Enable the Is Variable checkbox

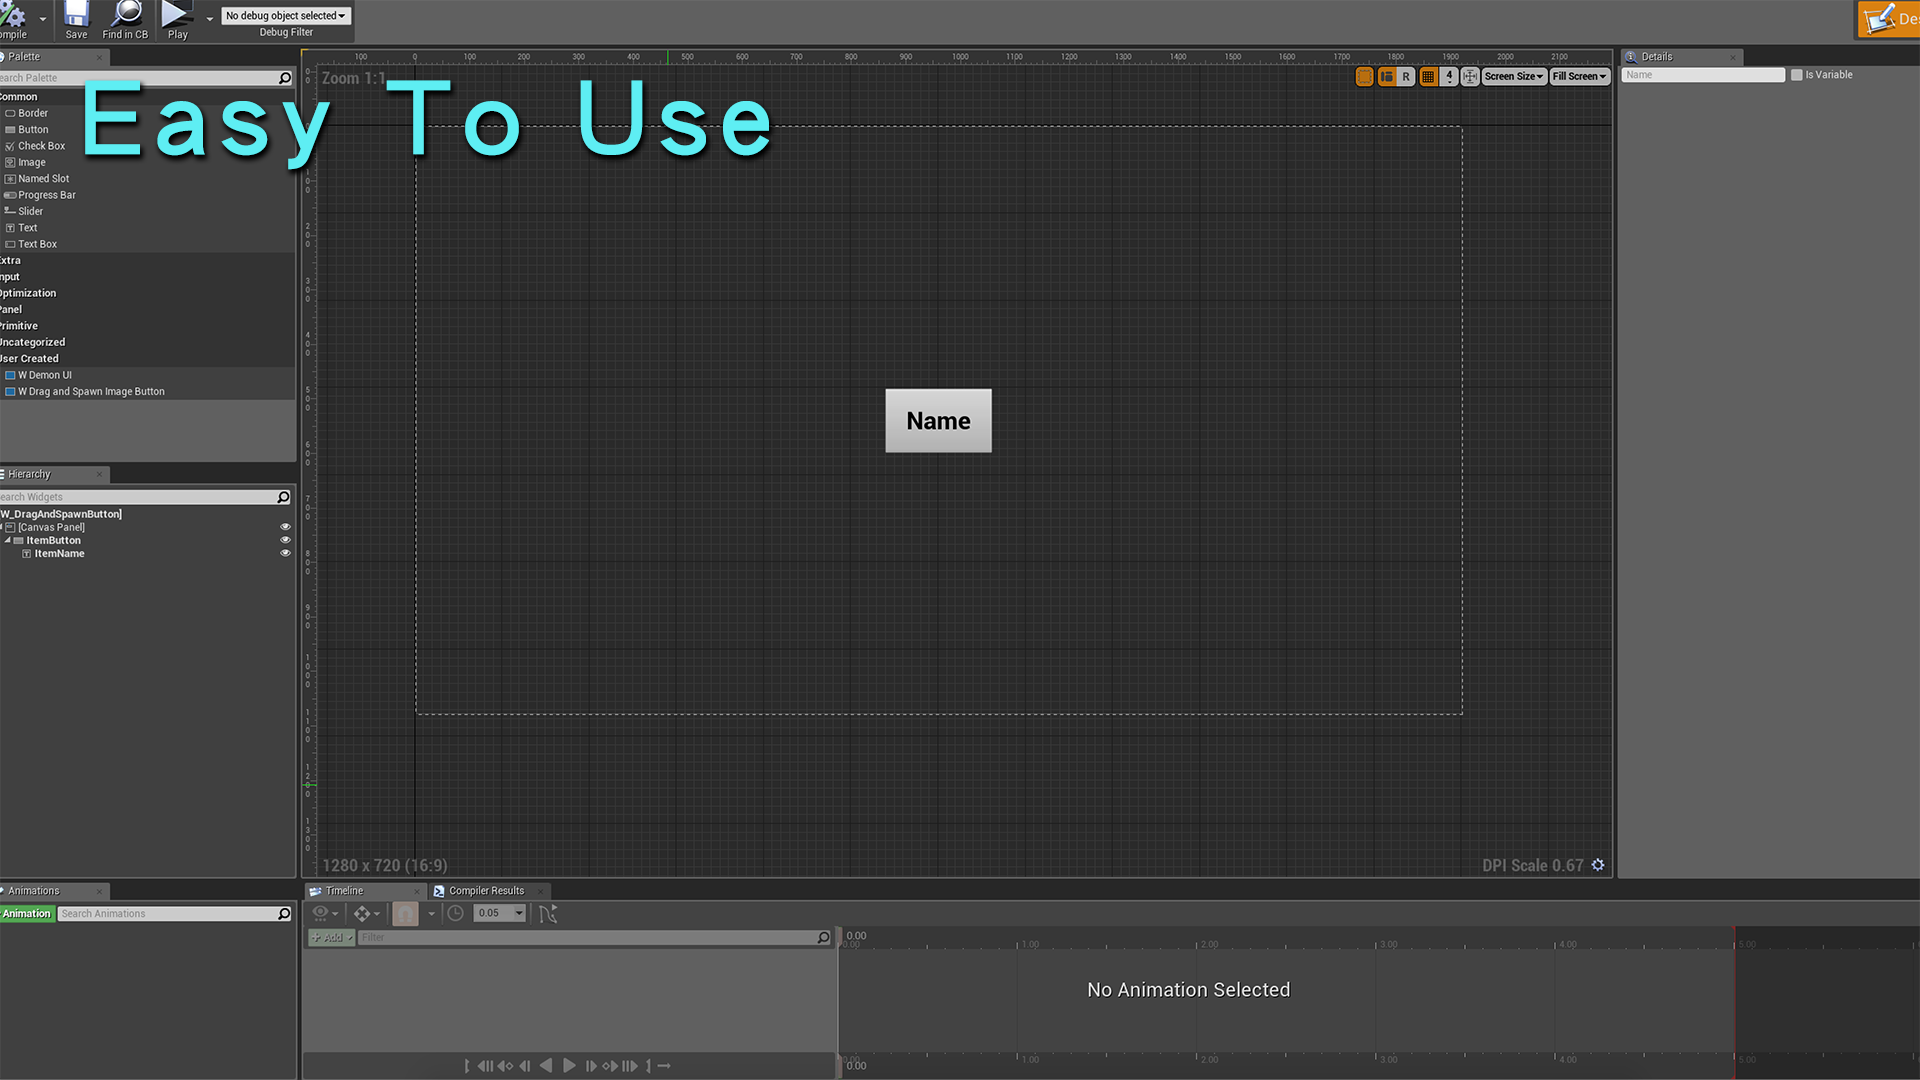click(x=1796, y=75)
